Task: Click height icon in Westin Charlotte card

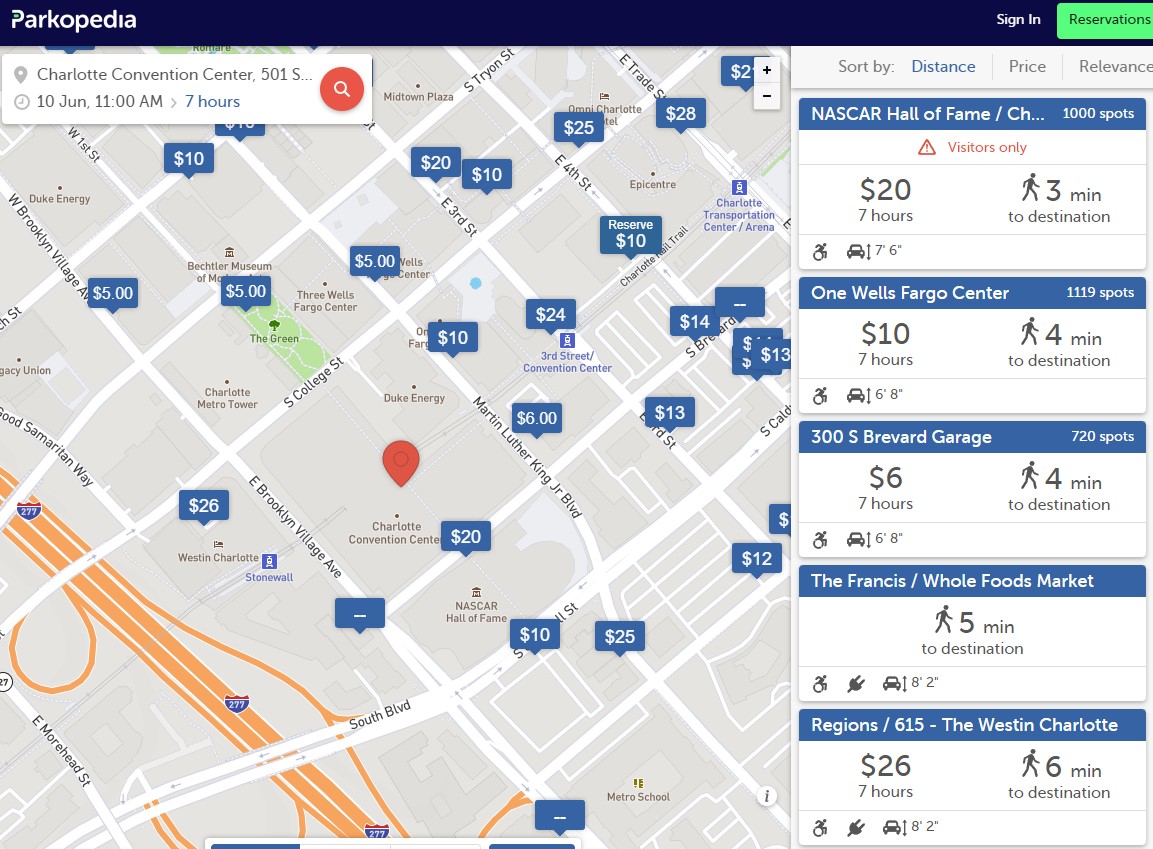Action: tap(895, 828)
